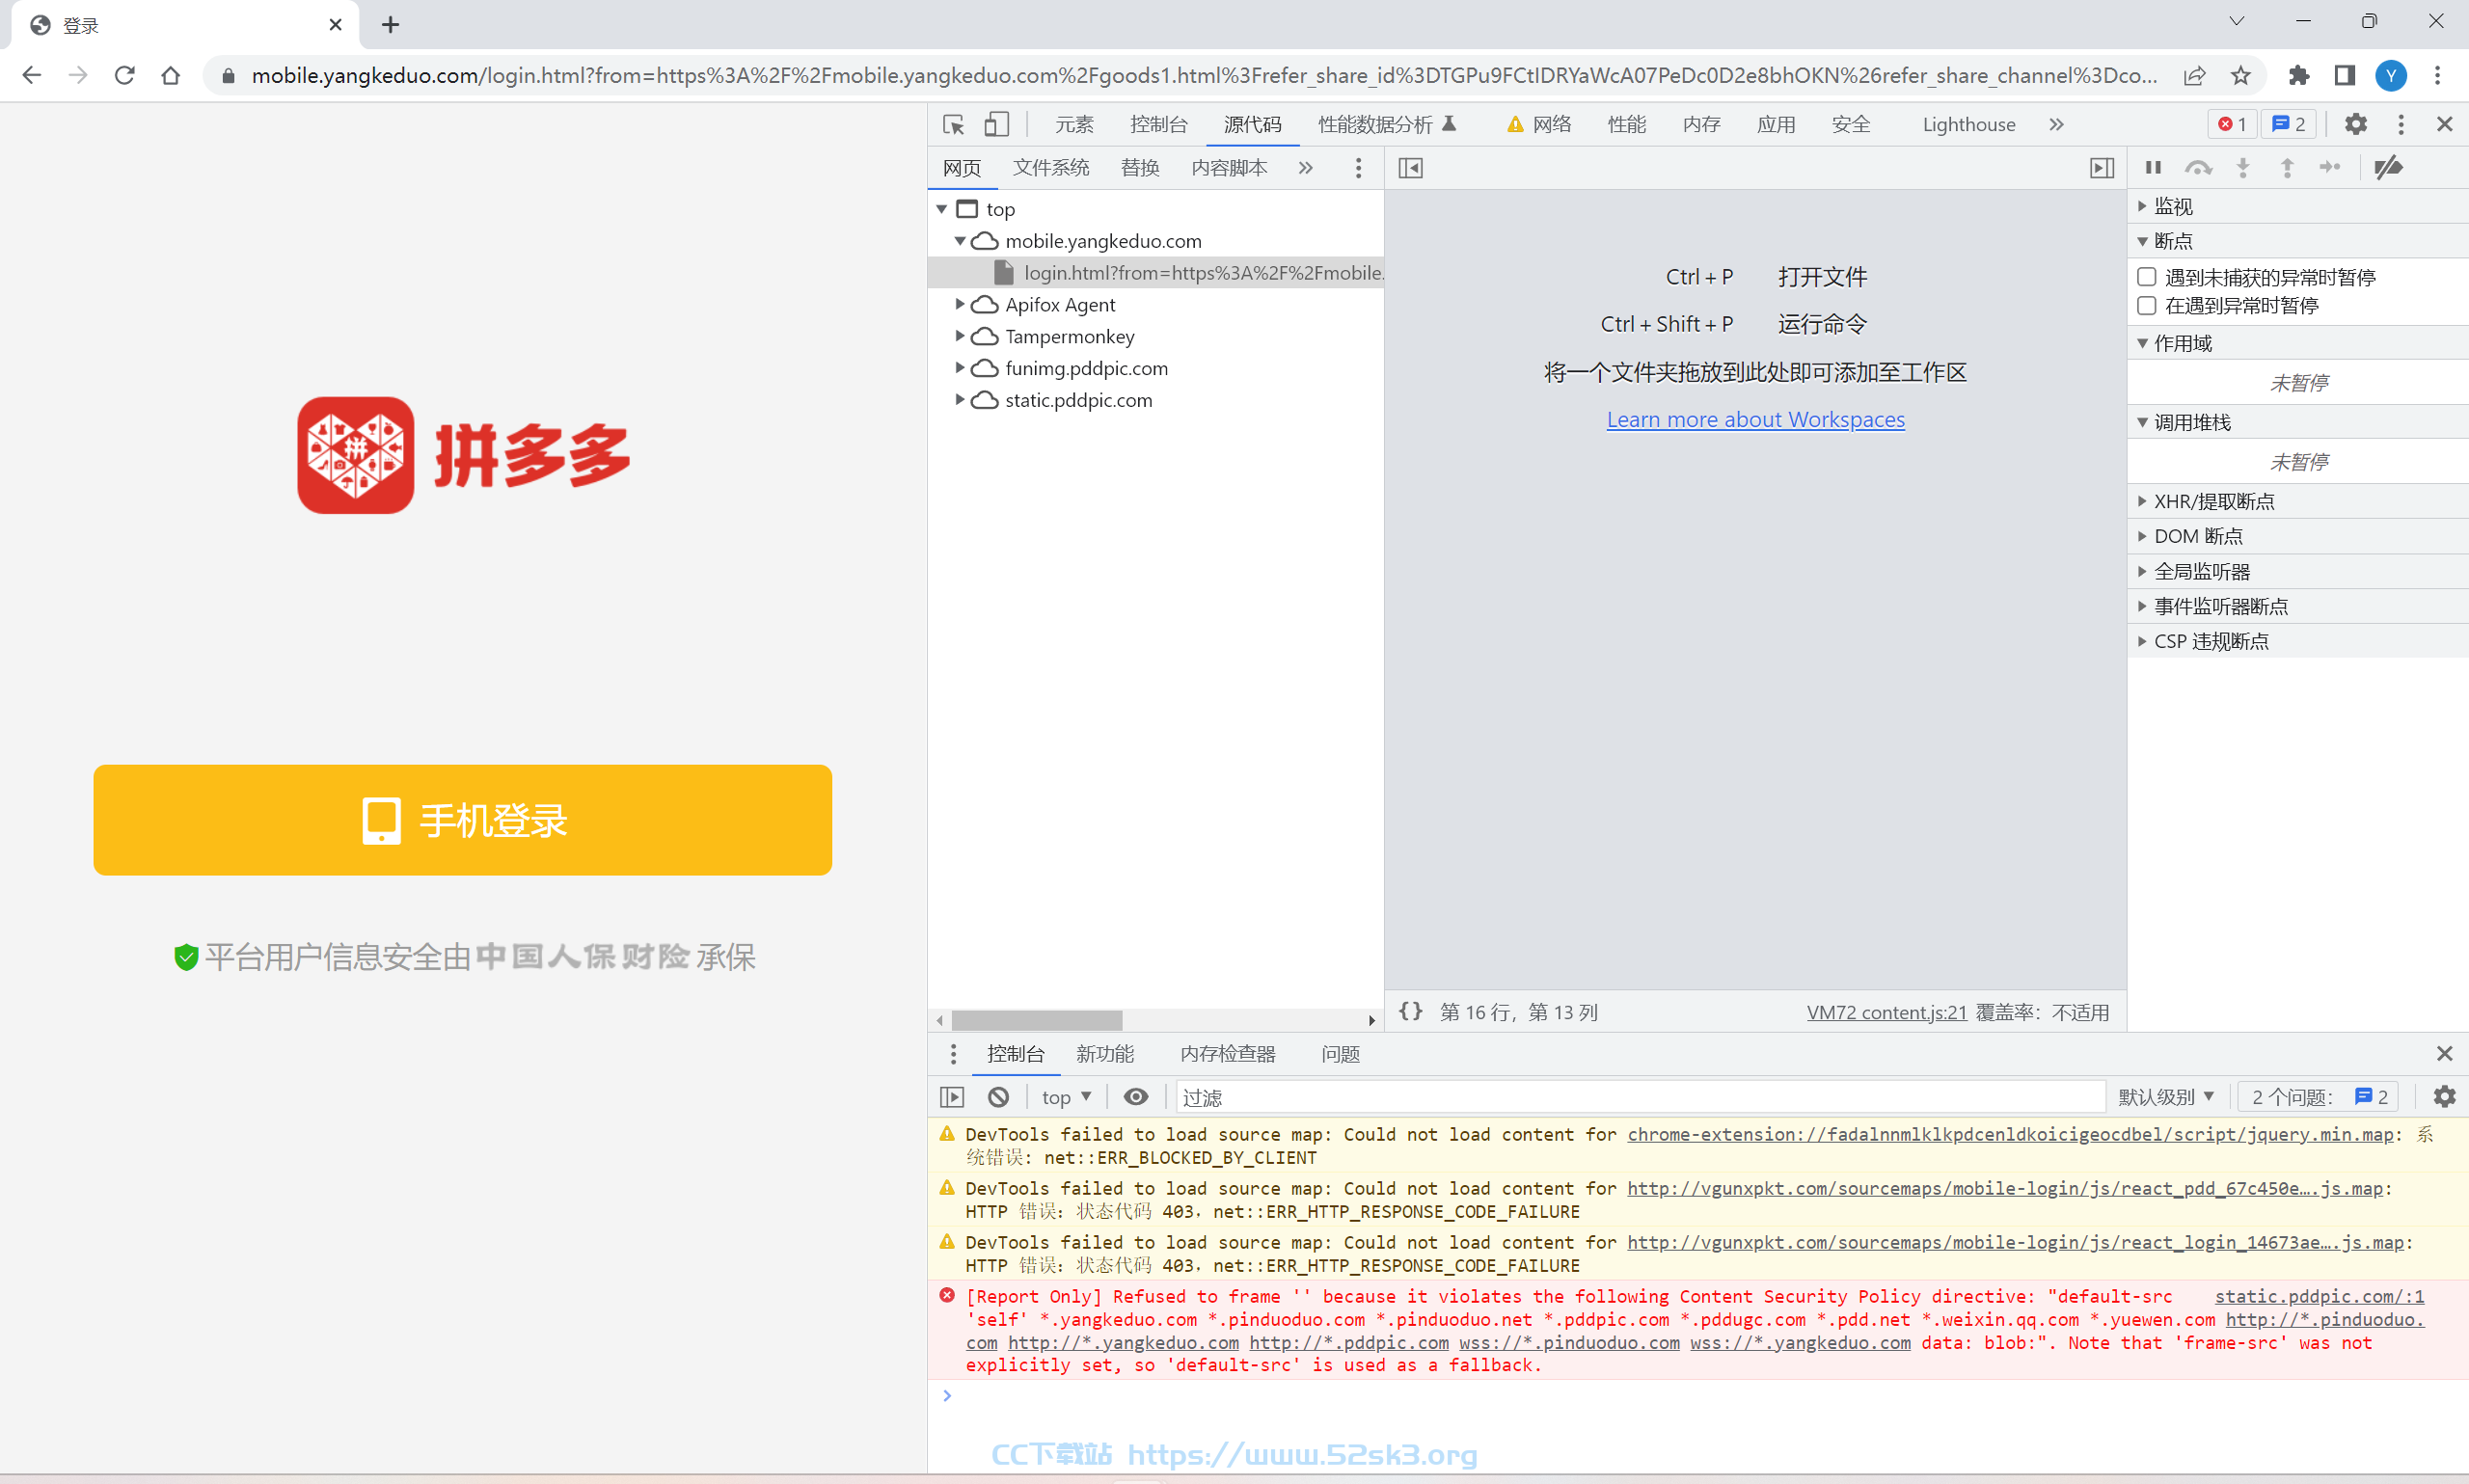Open DevTools settings gear
This screenshot has width=2469, height=1484.
[x=2356, y=124]
